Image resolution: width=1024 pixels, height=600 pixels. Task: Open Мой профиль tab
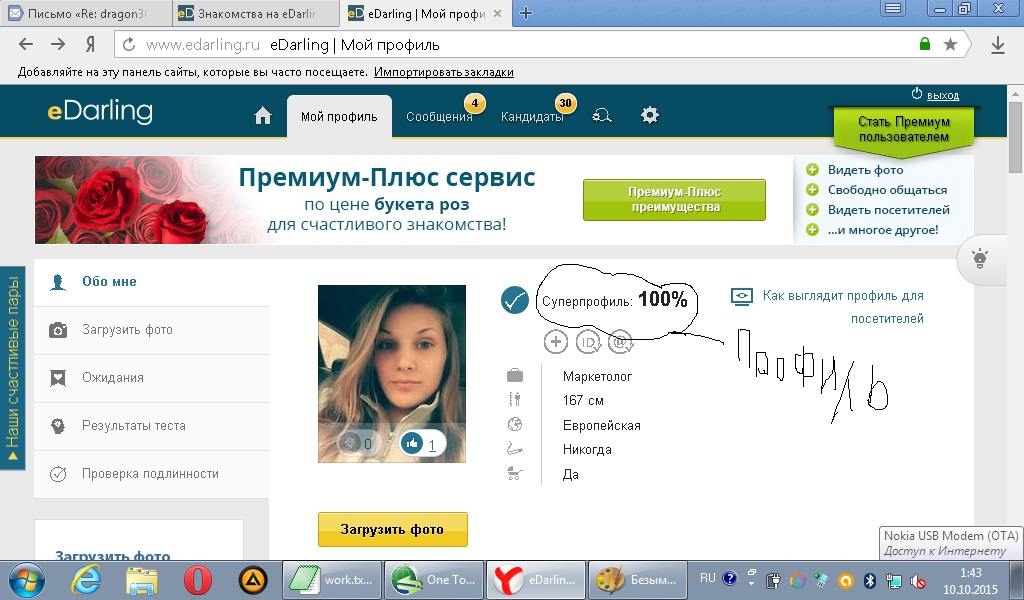coord(339,116)
